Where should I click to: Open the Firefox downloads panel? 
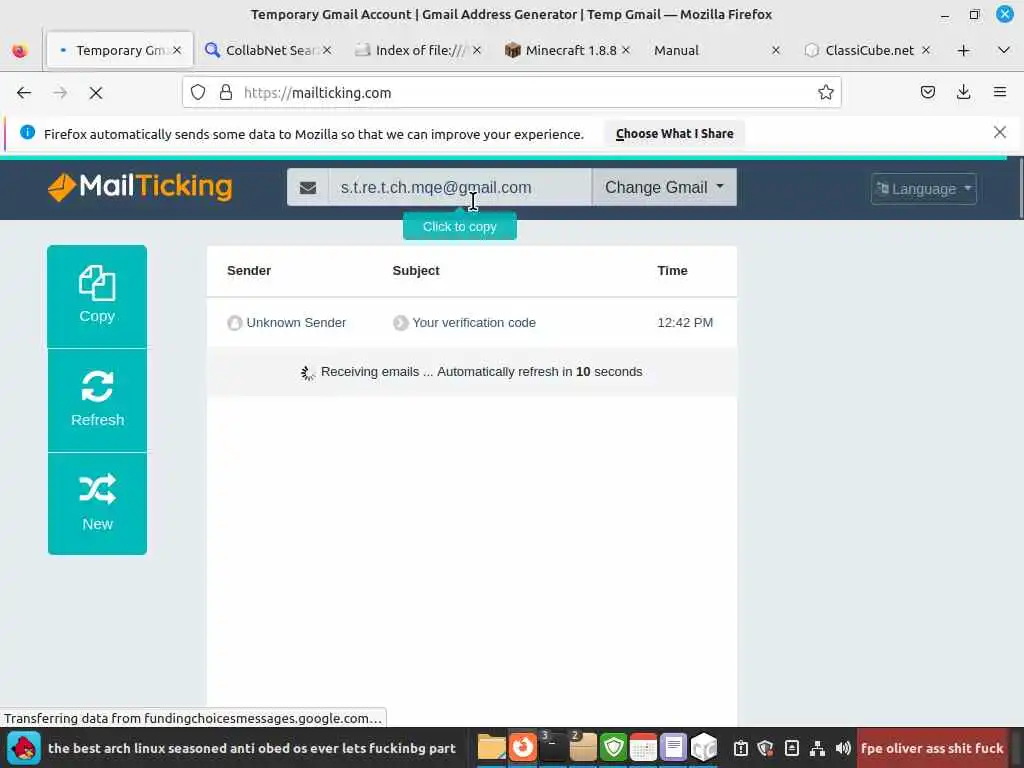pos(963,93)
